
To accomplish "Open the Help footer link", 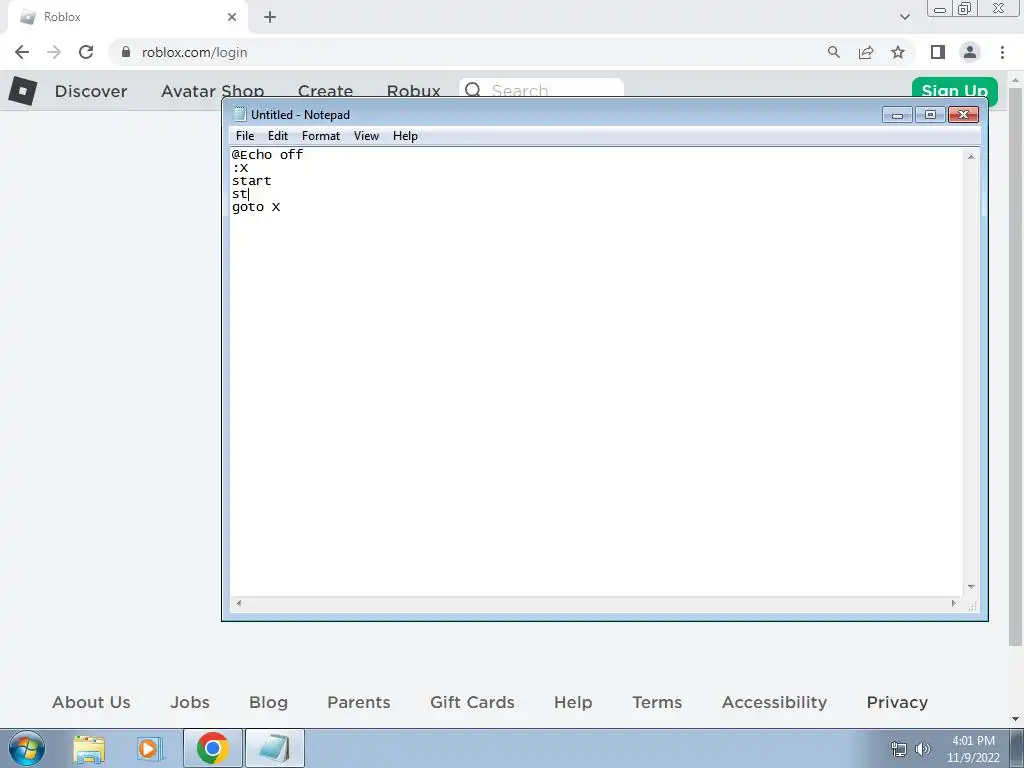I will point(573,703).
